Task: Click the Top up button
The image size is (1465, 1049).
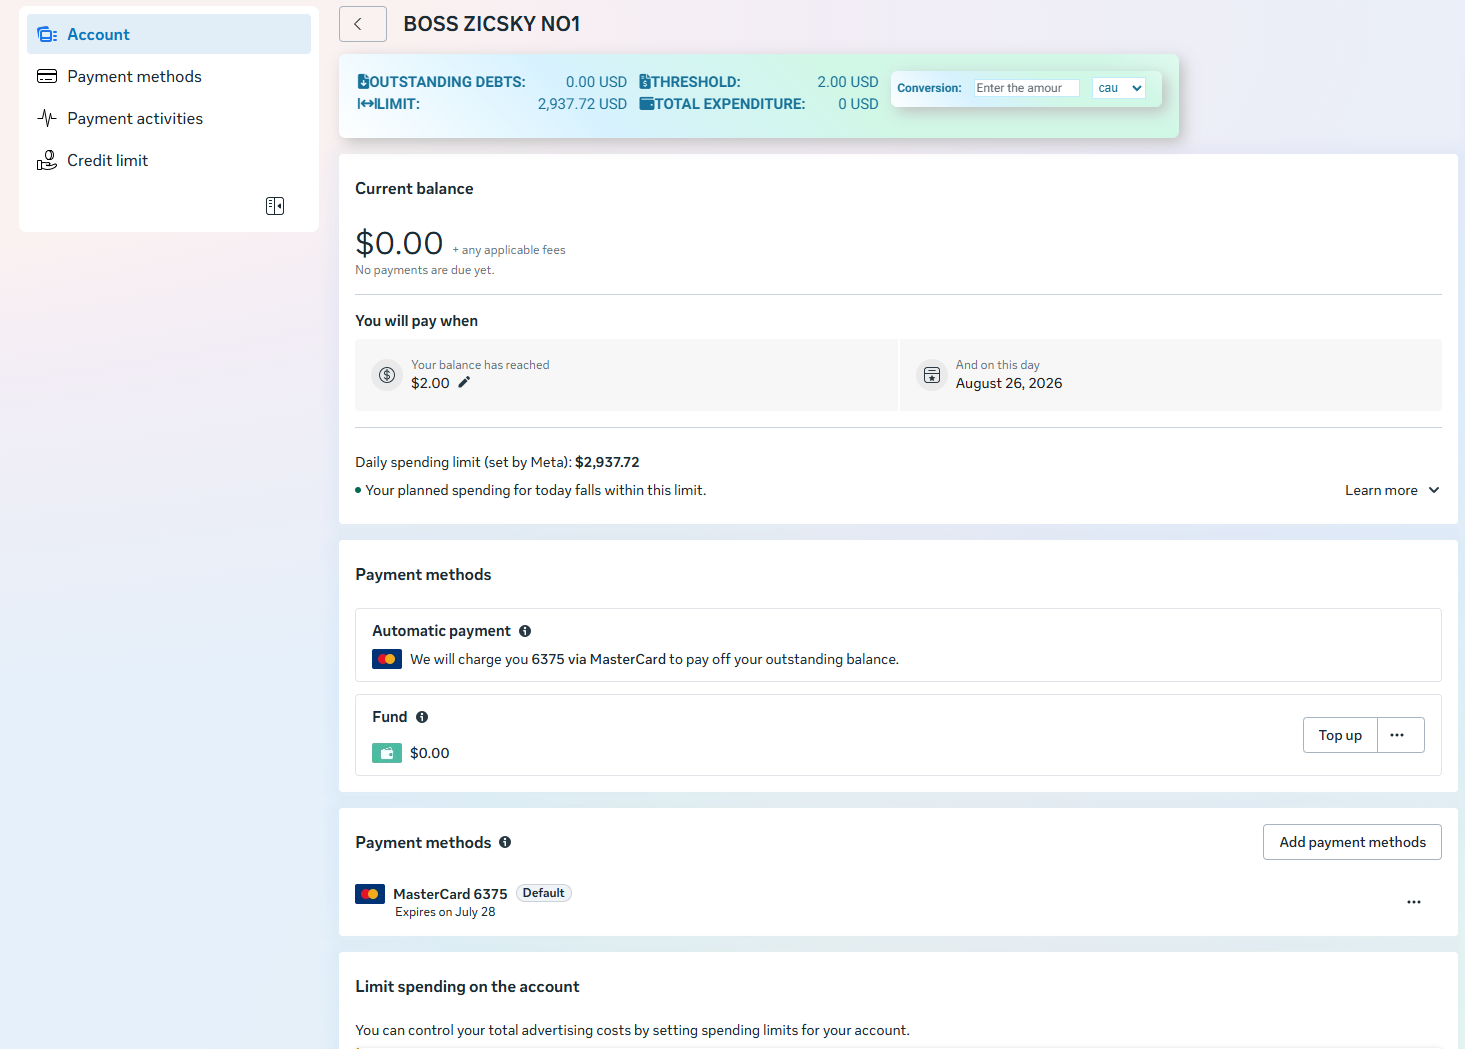Action: 1340,735
